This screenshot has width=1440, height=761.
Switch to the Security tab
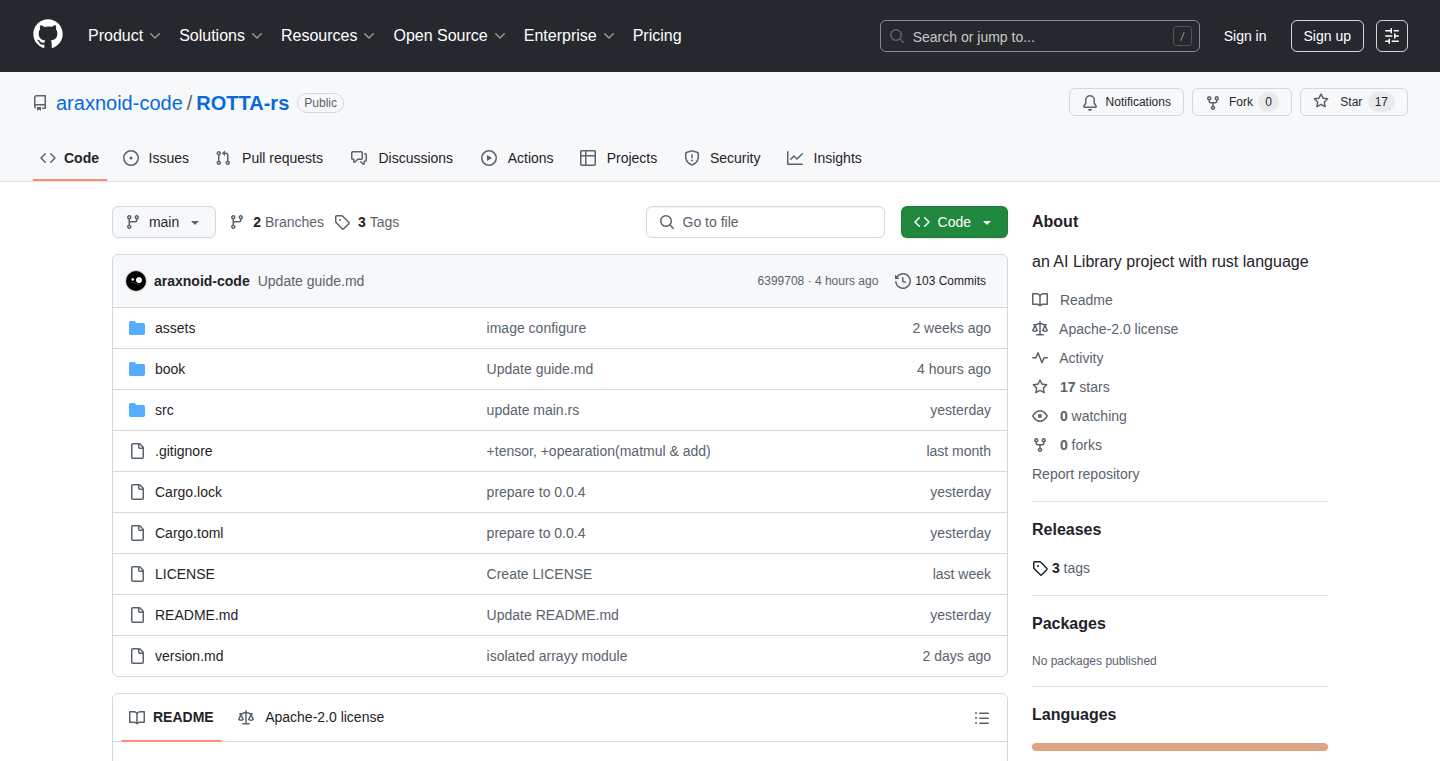(722, 158)
